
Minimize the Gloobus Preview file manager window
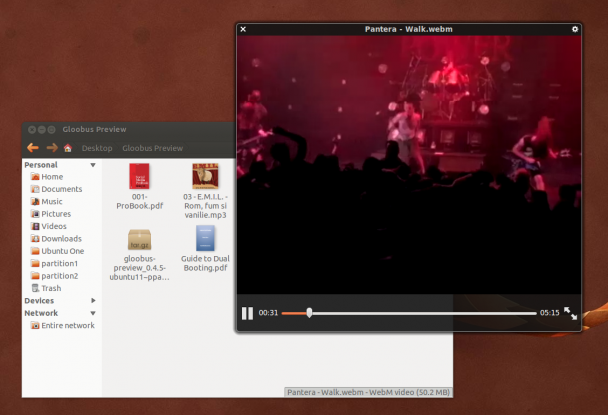click(x=42, y=130)
